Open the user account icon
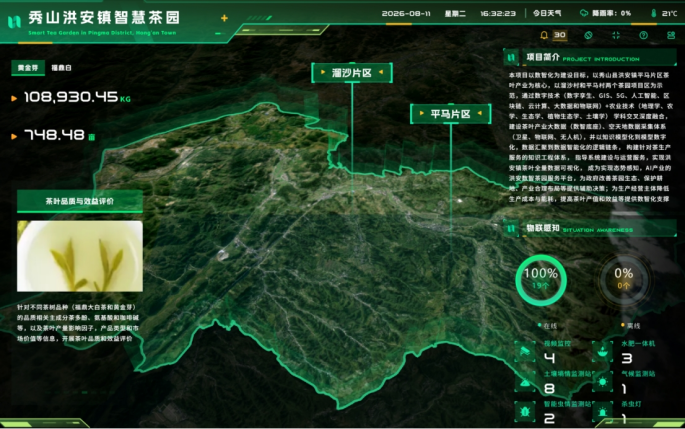 click(671, 35)
